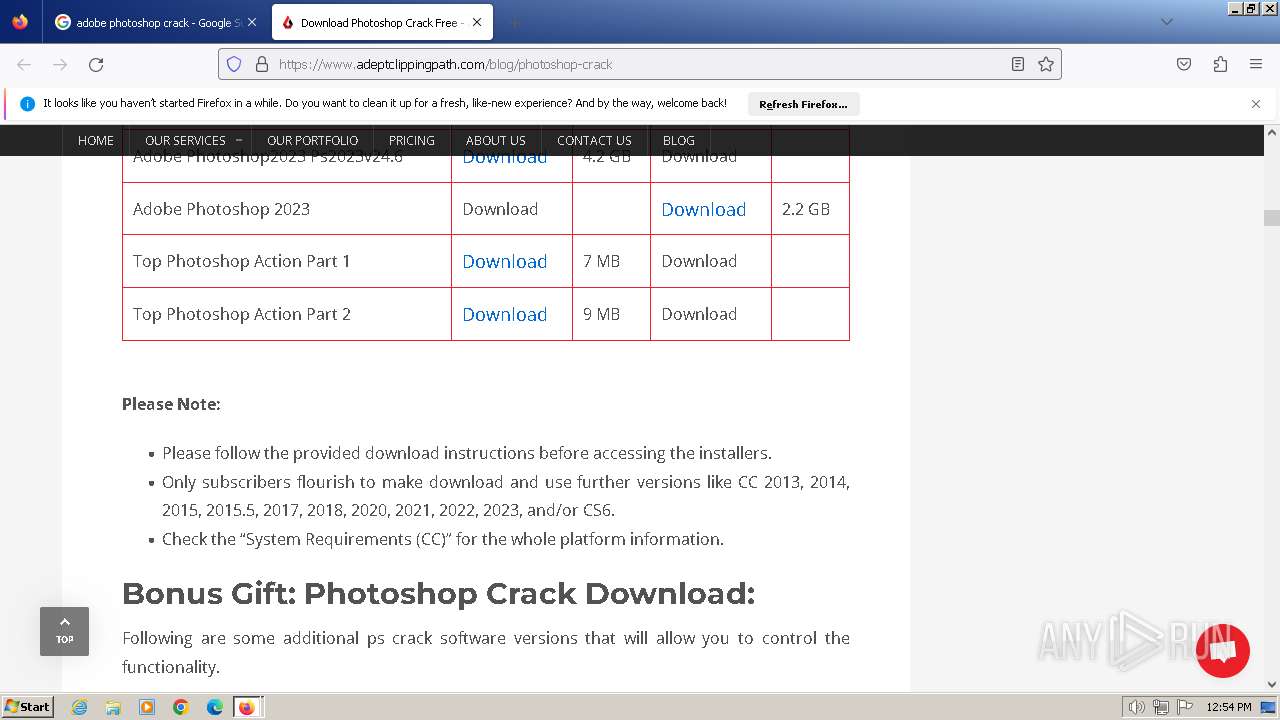The height and width of the screenshot is (720, 1280).
Task: Click Download link for Top Photoshop Action Part 2
Action: (505, 314)
